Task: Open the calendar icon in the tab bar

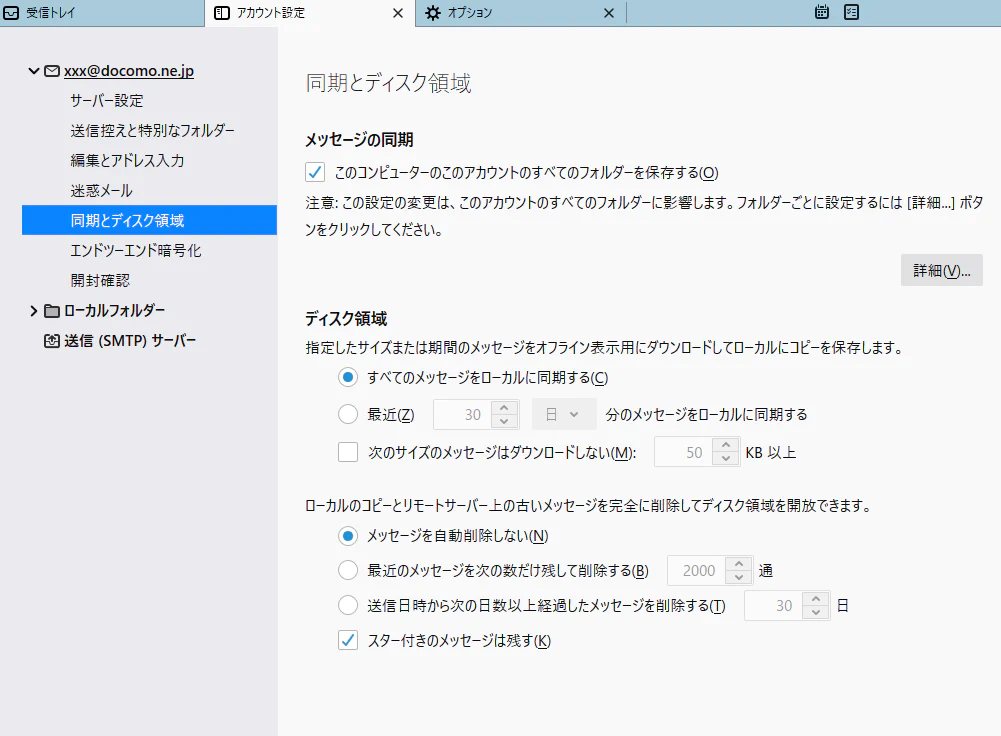Action: pos(822,12)
